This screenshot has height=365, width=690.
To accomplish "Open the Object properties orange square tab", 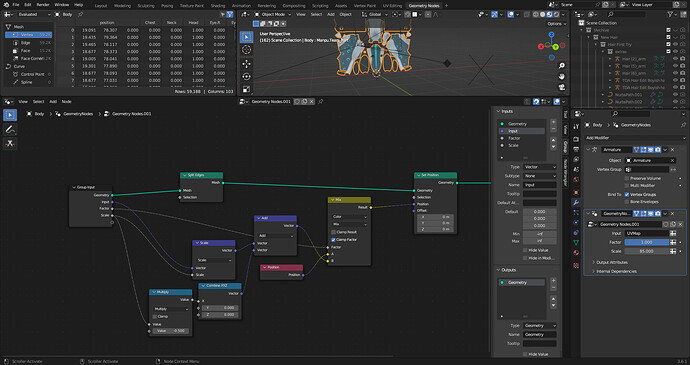I will pyautogui.click(x=576, y=192).
